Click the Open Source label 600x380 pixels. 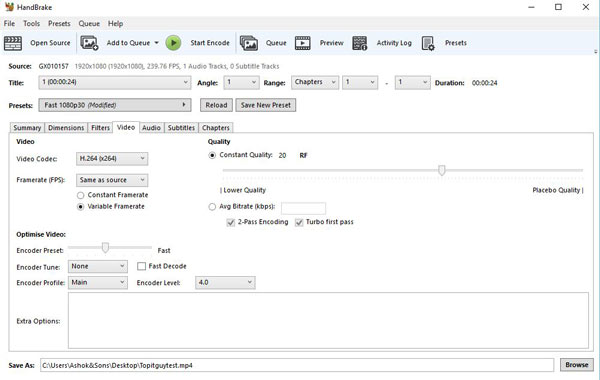click(51, 43)
